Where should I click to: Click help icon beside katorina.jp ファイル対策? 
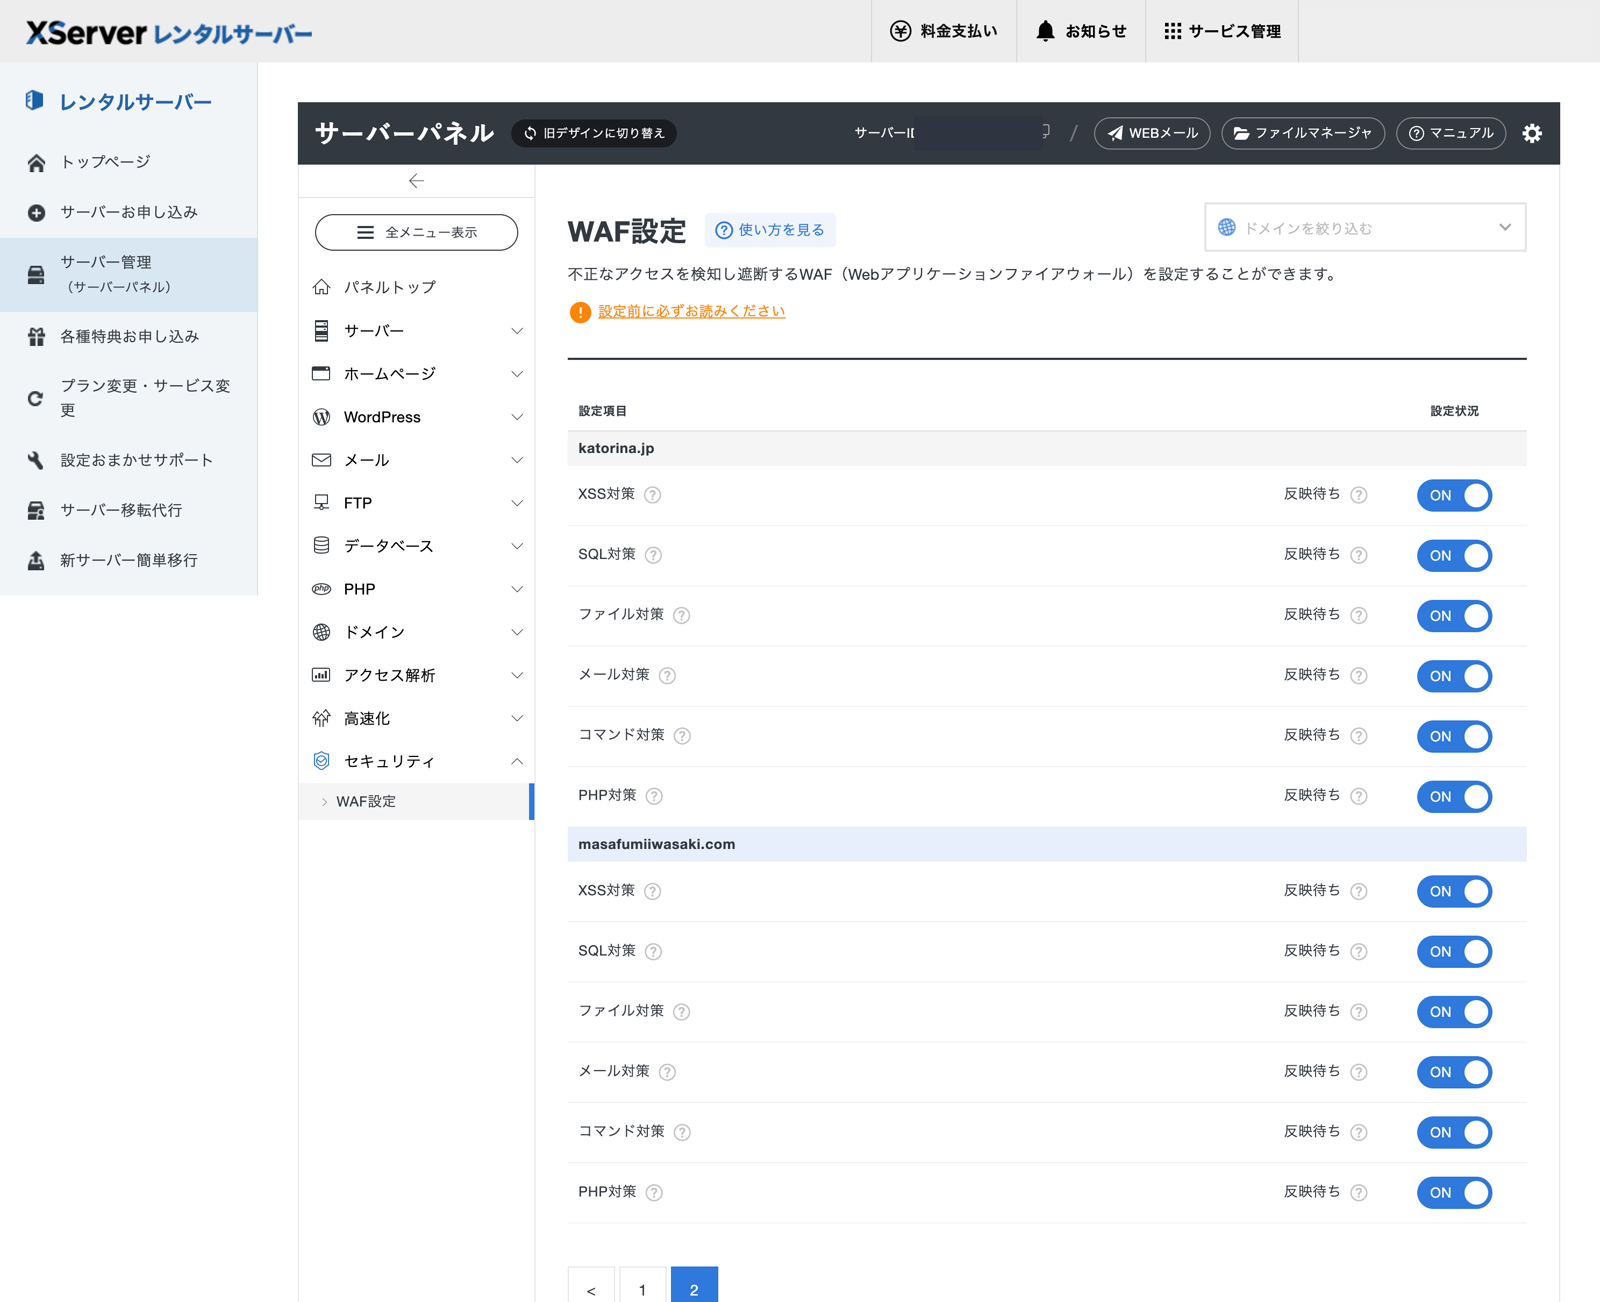click(682, 616)
